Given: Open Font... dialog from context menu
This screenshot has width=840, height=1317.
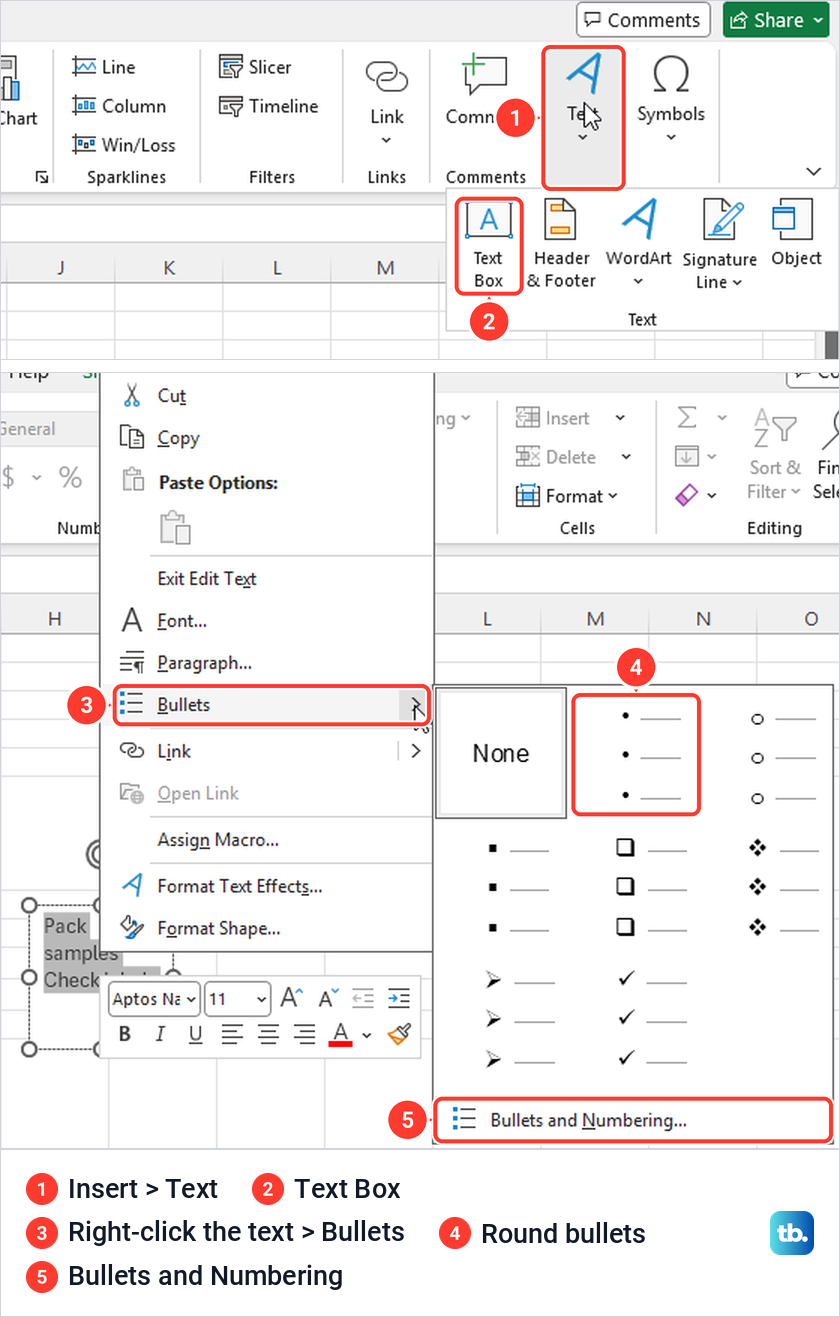Looking at the screenshot, I should pyautogui.click(x=267, y=621).
